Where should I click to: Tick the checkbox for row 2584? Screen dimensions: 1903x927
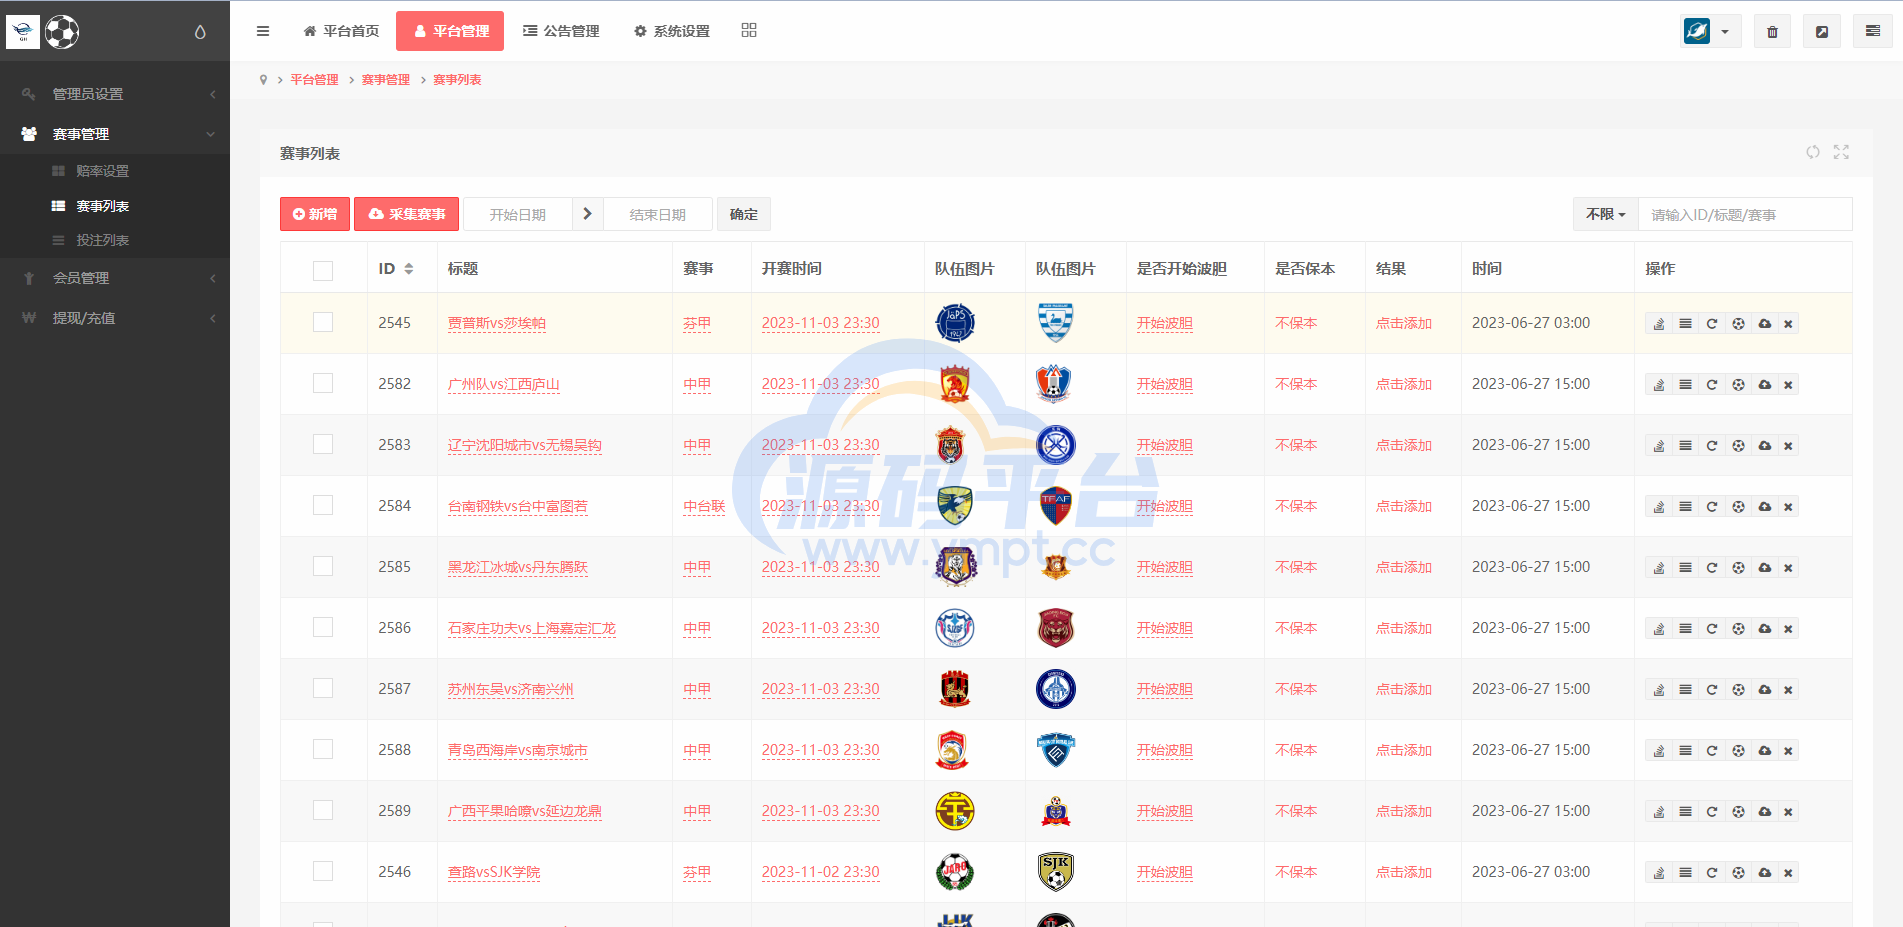pos(323,505)
